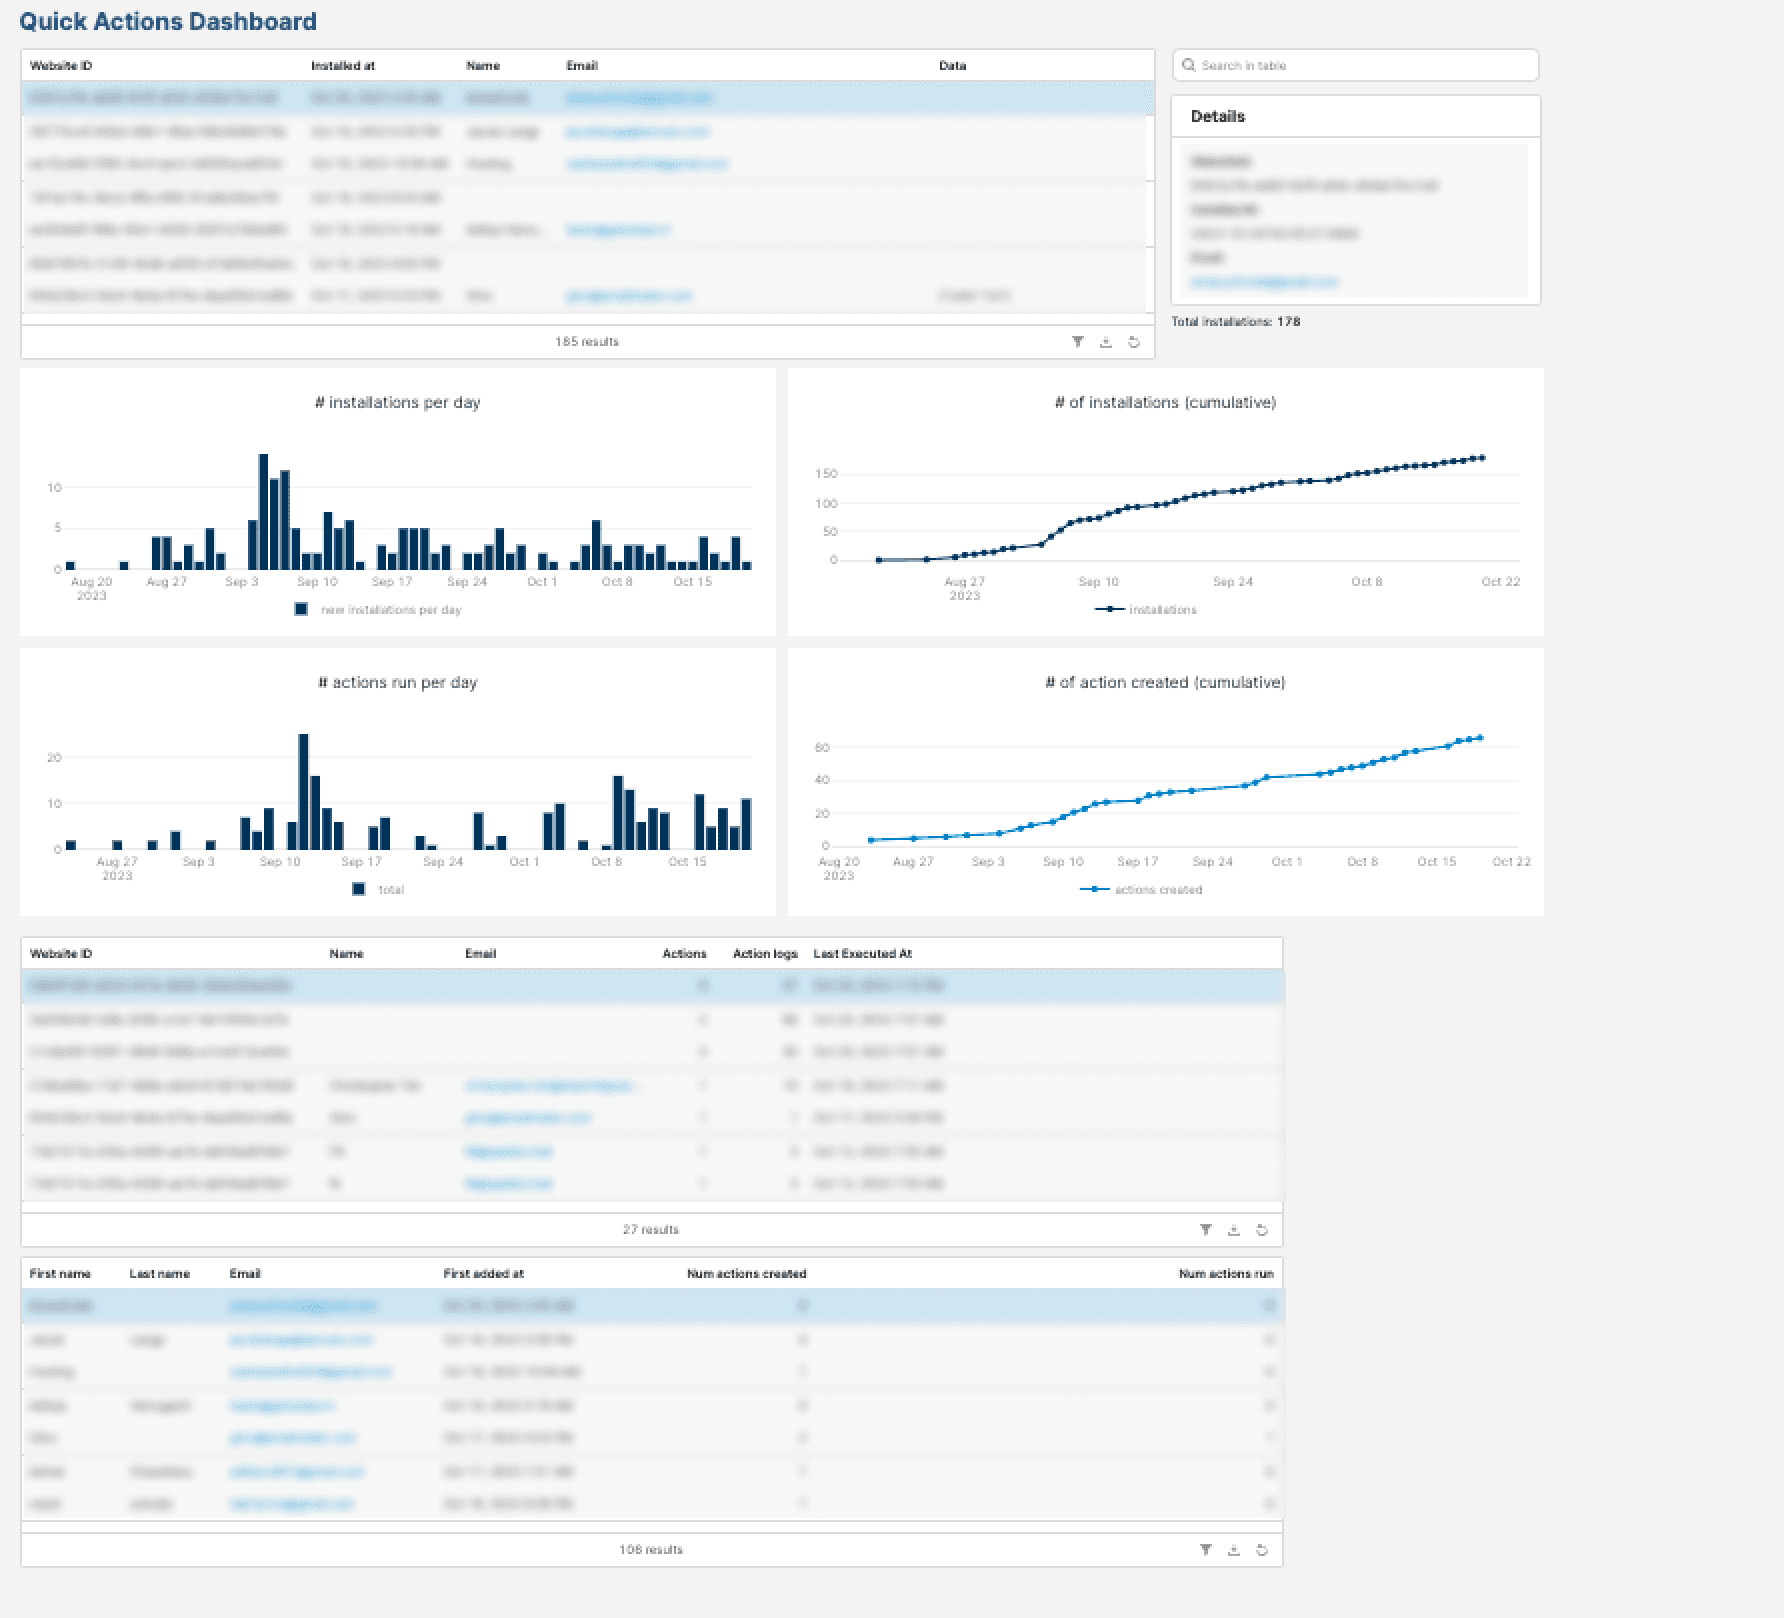The image size is (1784, 1618).
Task: Sort users table by First name
Action: click(x=60, y=1274)
